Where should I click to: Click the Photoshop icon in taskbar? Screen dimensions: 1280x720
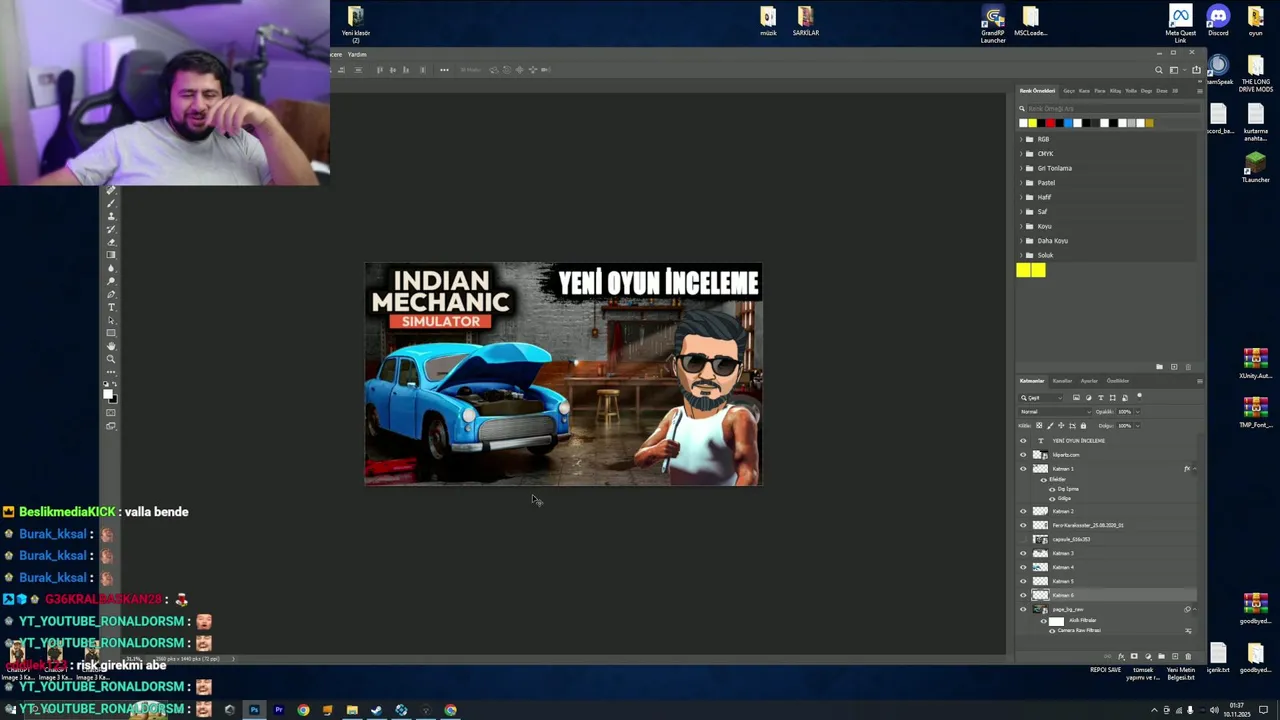click(x=254, y=710)
